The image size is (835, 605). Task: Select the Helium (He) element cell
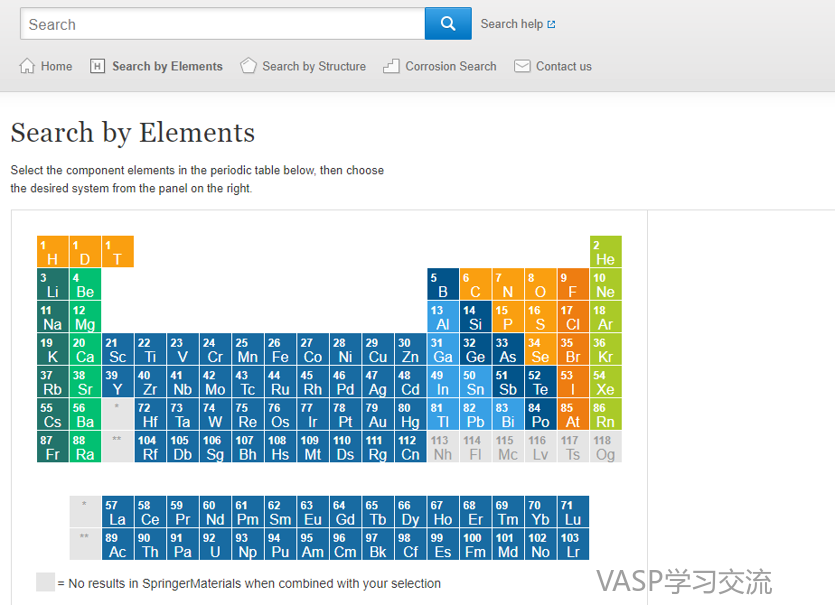point(605,252)
